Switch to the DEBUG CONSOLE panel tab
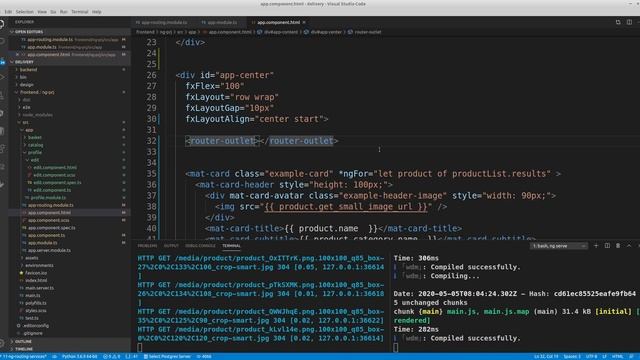640x360 pixels. (x=200, y=246)
